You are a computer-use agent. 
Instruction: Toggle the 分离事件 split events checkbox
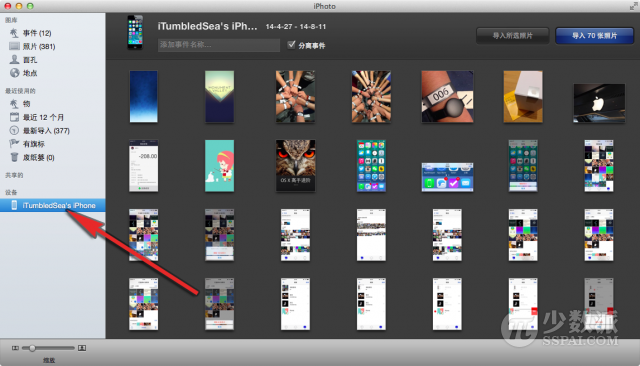coord(291,45)
